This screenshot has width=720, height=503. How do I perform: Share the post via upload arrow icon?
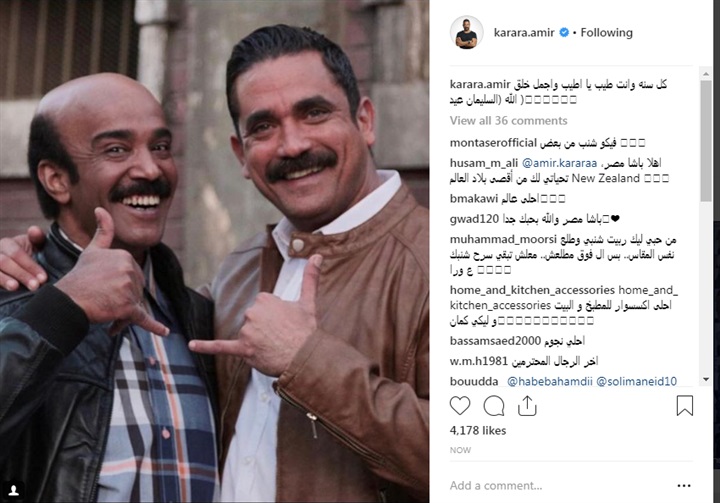[x=527, y=406]
